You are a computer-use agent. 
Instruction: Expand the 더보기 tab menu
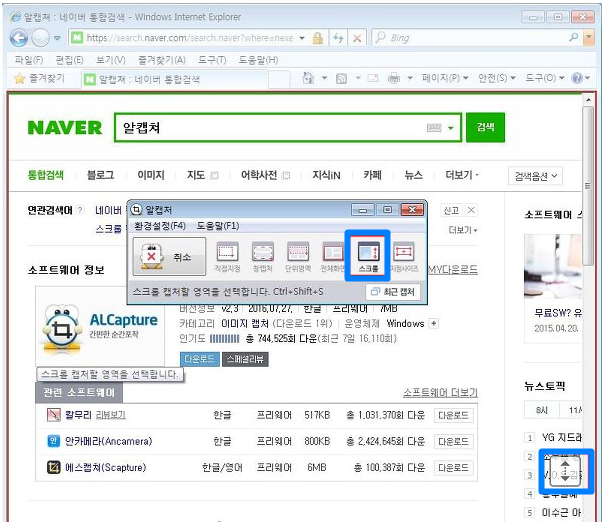pyautogui.click(x=461, y=175)
